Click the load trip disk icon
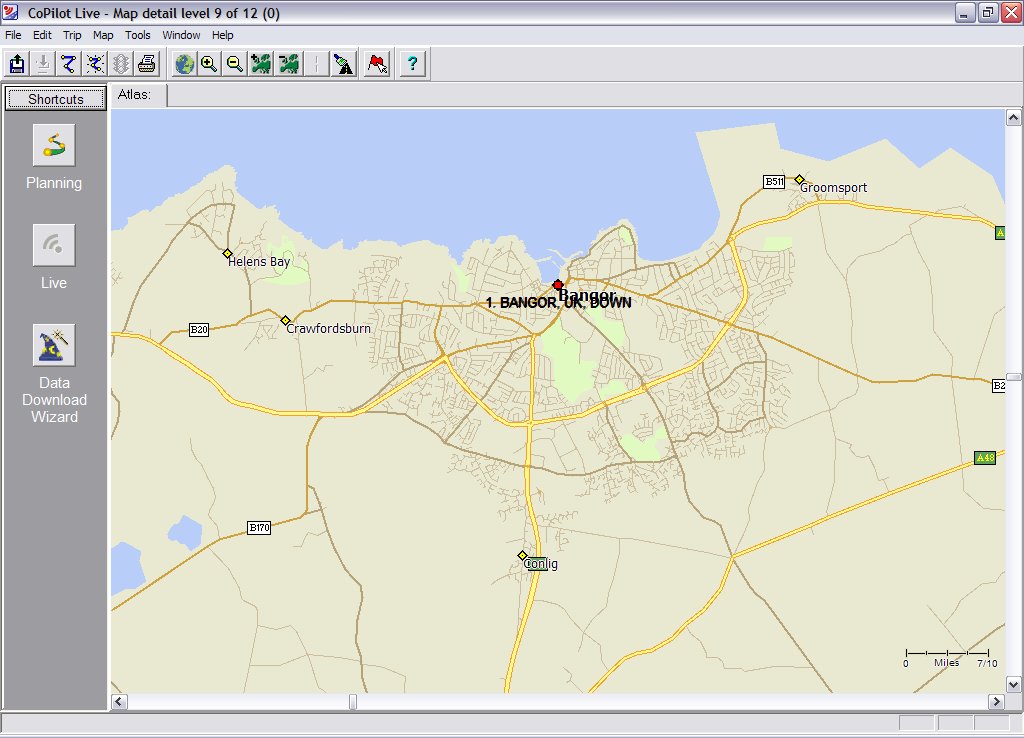1024x738 pixels. click(x=17, y=63)
